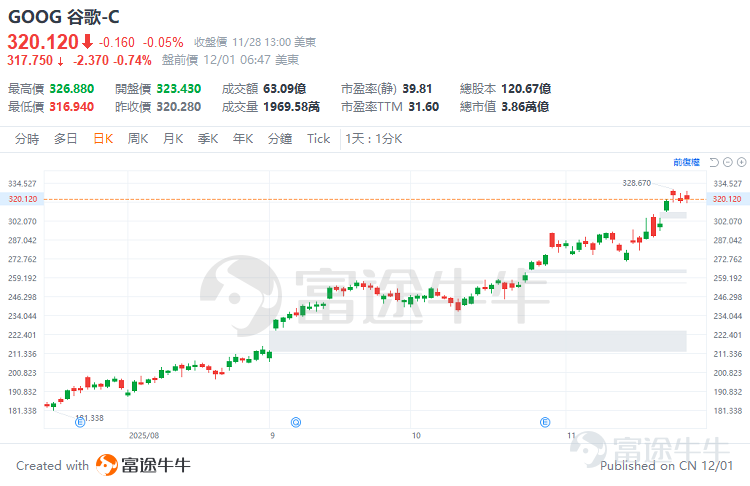750x486 pixels.
Task: Click the Created with 富途牛牛 text
Action: pos(103,465)
